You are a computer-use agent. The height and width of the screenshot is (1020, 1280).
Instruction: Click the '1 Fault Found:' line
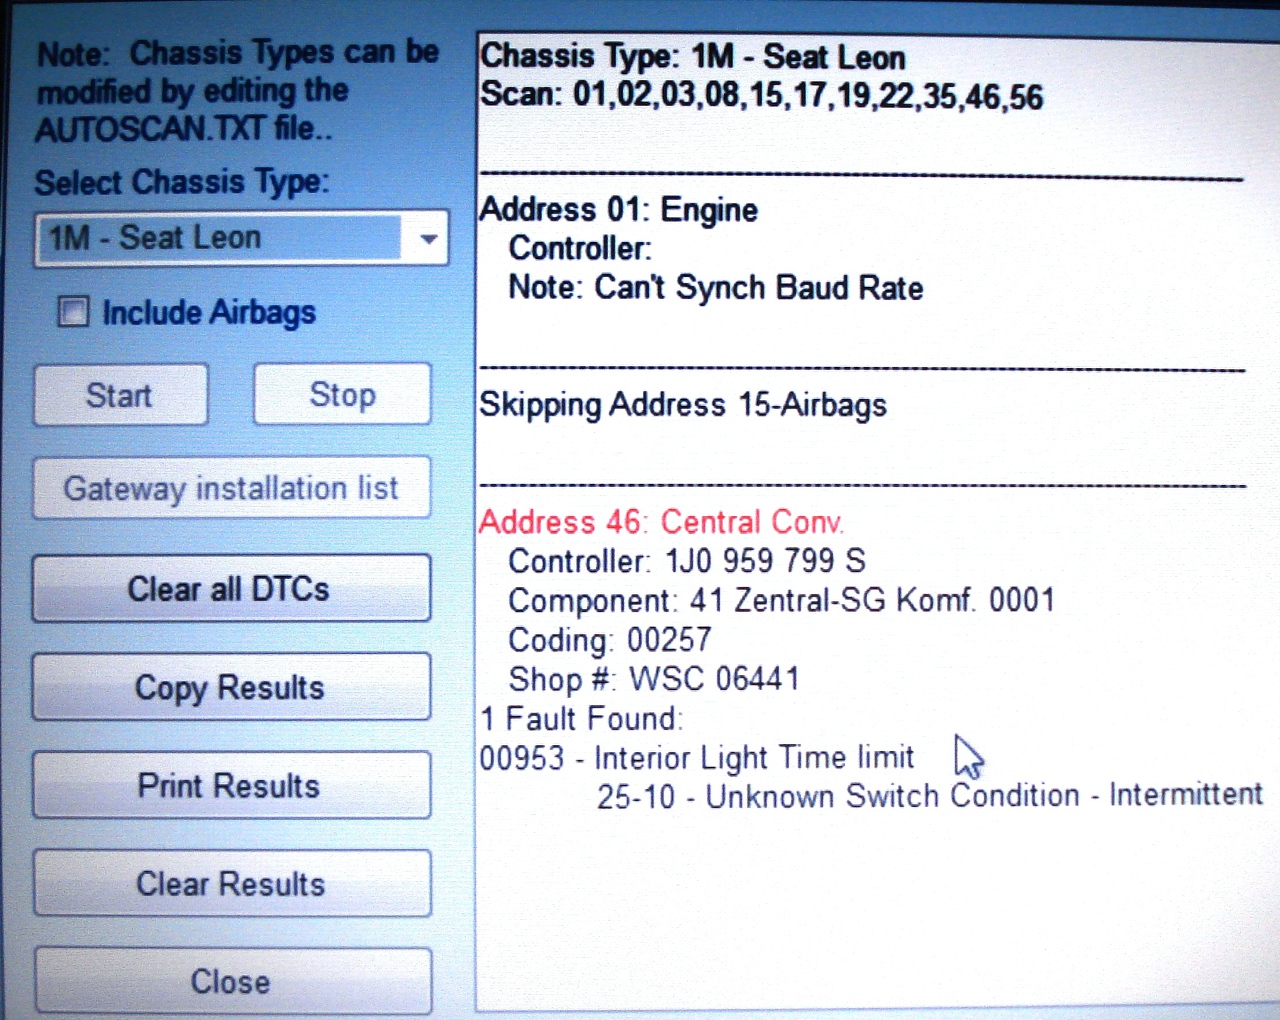pyautogui.click(x=581, y=718)
